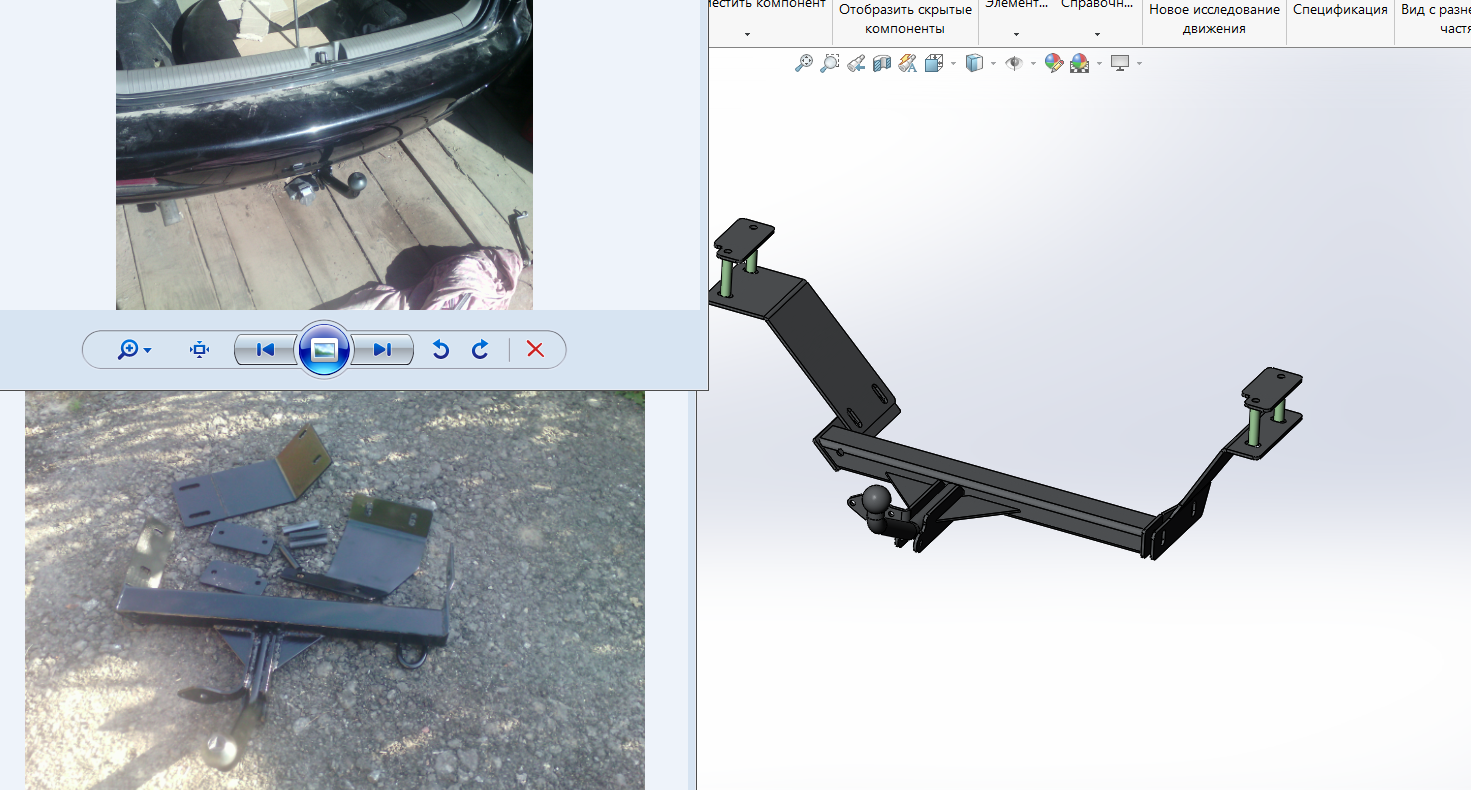Go to previous photo in viewer

click(x=265, y=350)
